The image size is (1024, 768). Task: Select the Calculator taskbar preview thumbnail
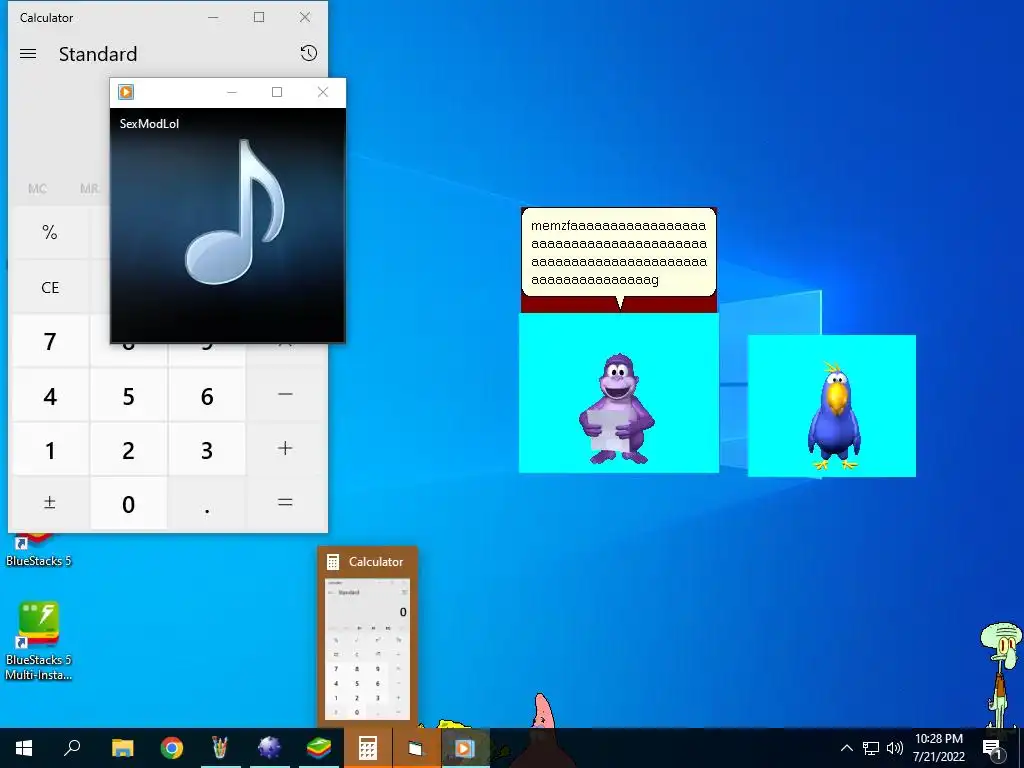point(367,647)
